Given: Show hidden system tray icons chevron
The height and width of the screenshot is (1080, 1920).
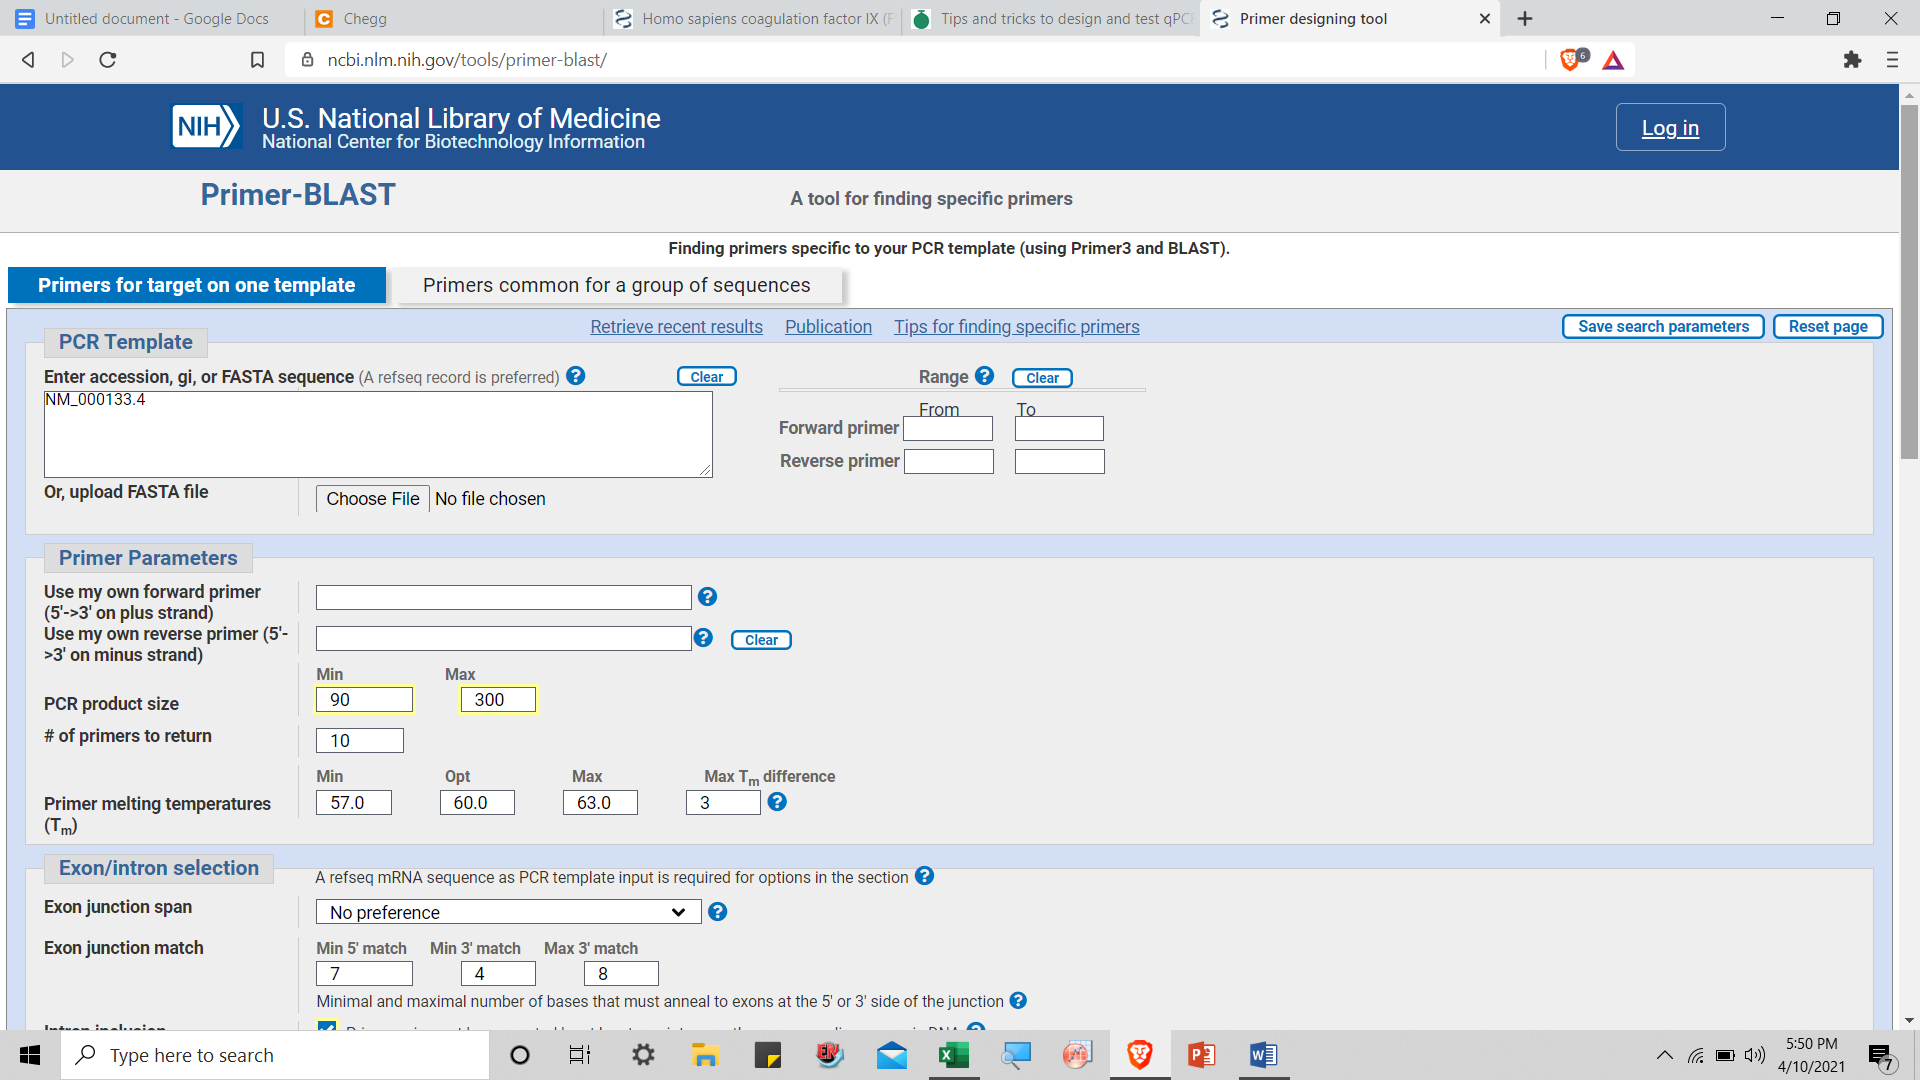Looking at the screenshot, I should (1664, 1055).
